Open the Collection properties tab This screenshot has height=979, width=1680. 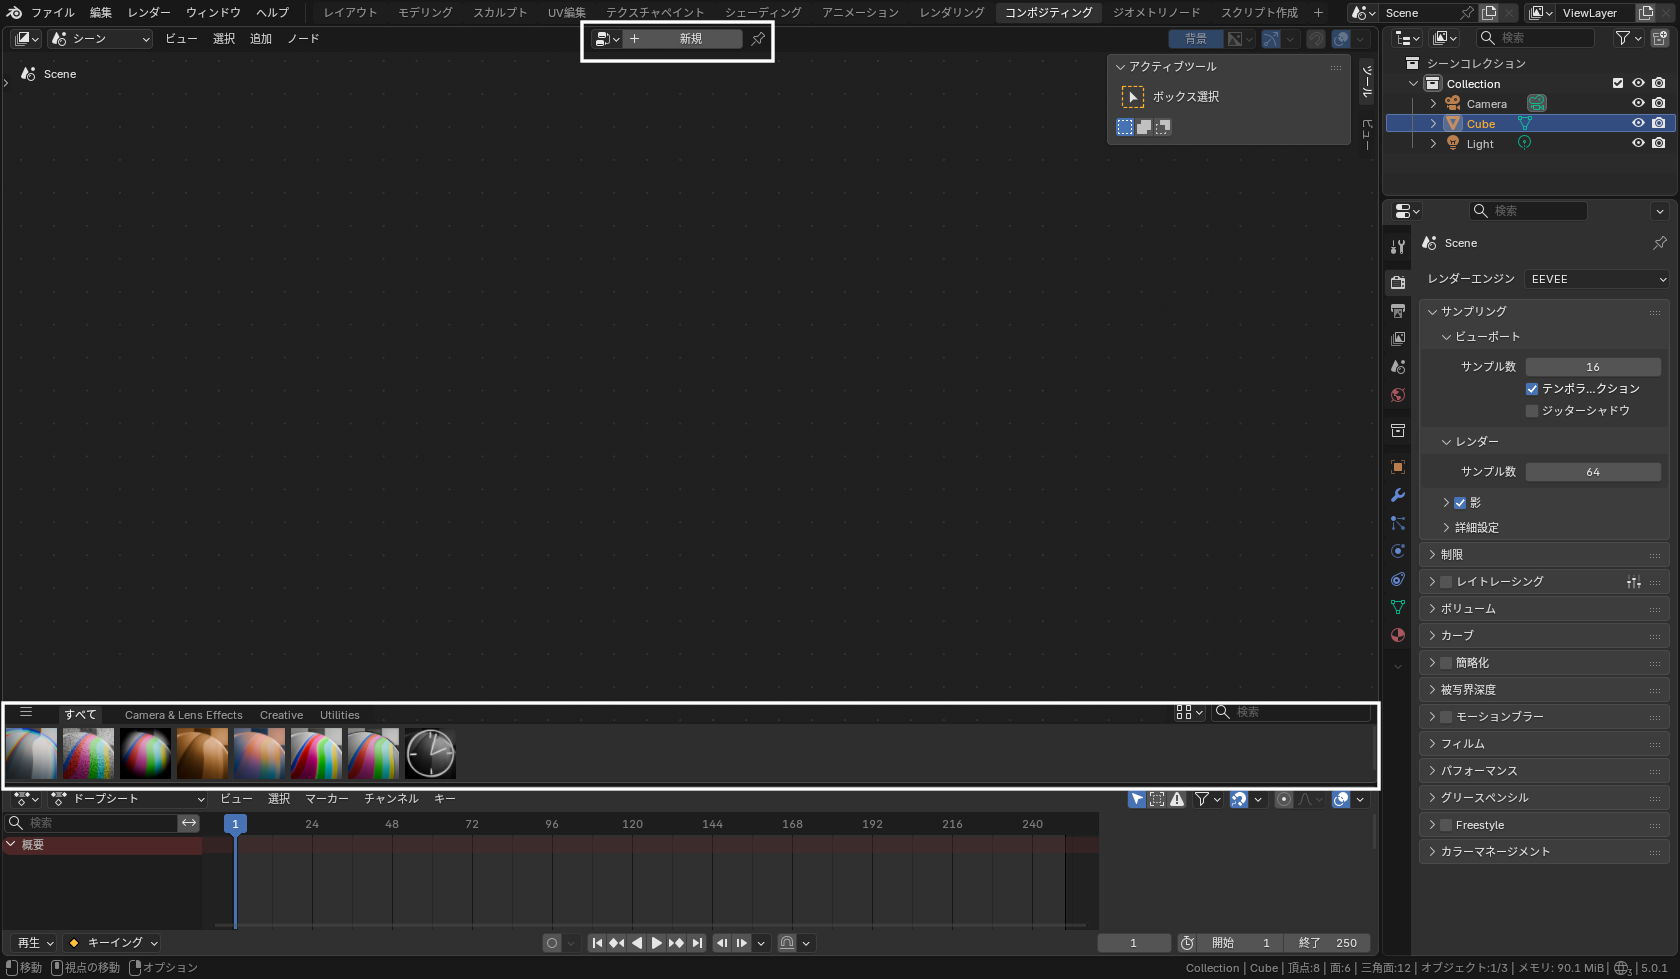coord(1398,431)
